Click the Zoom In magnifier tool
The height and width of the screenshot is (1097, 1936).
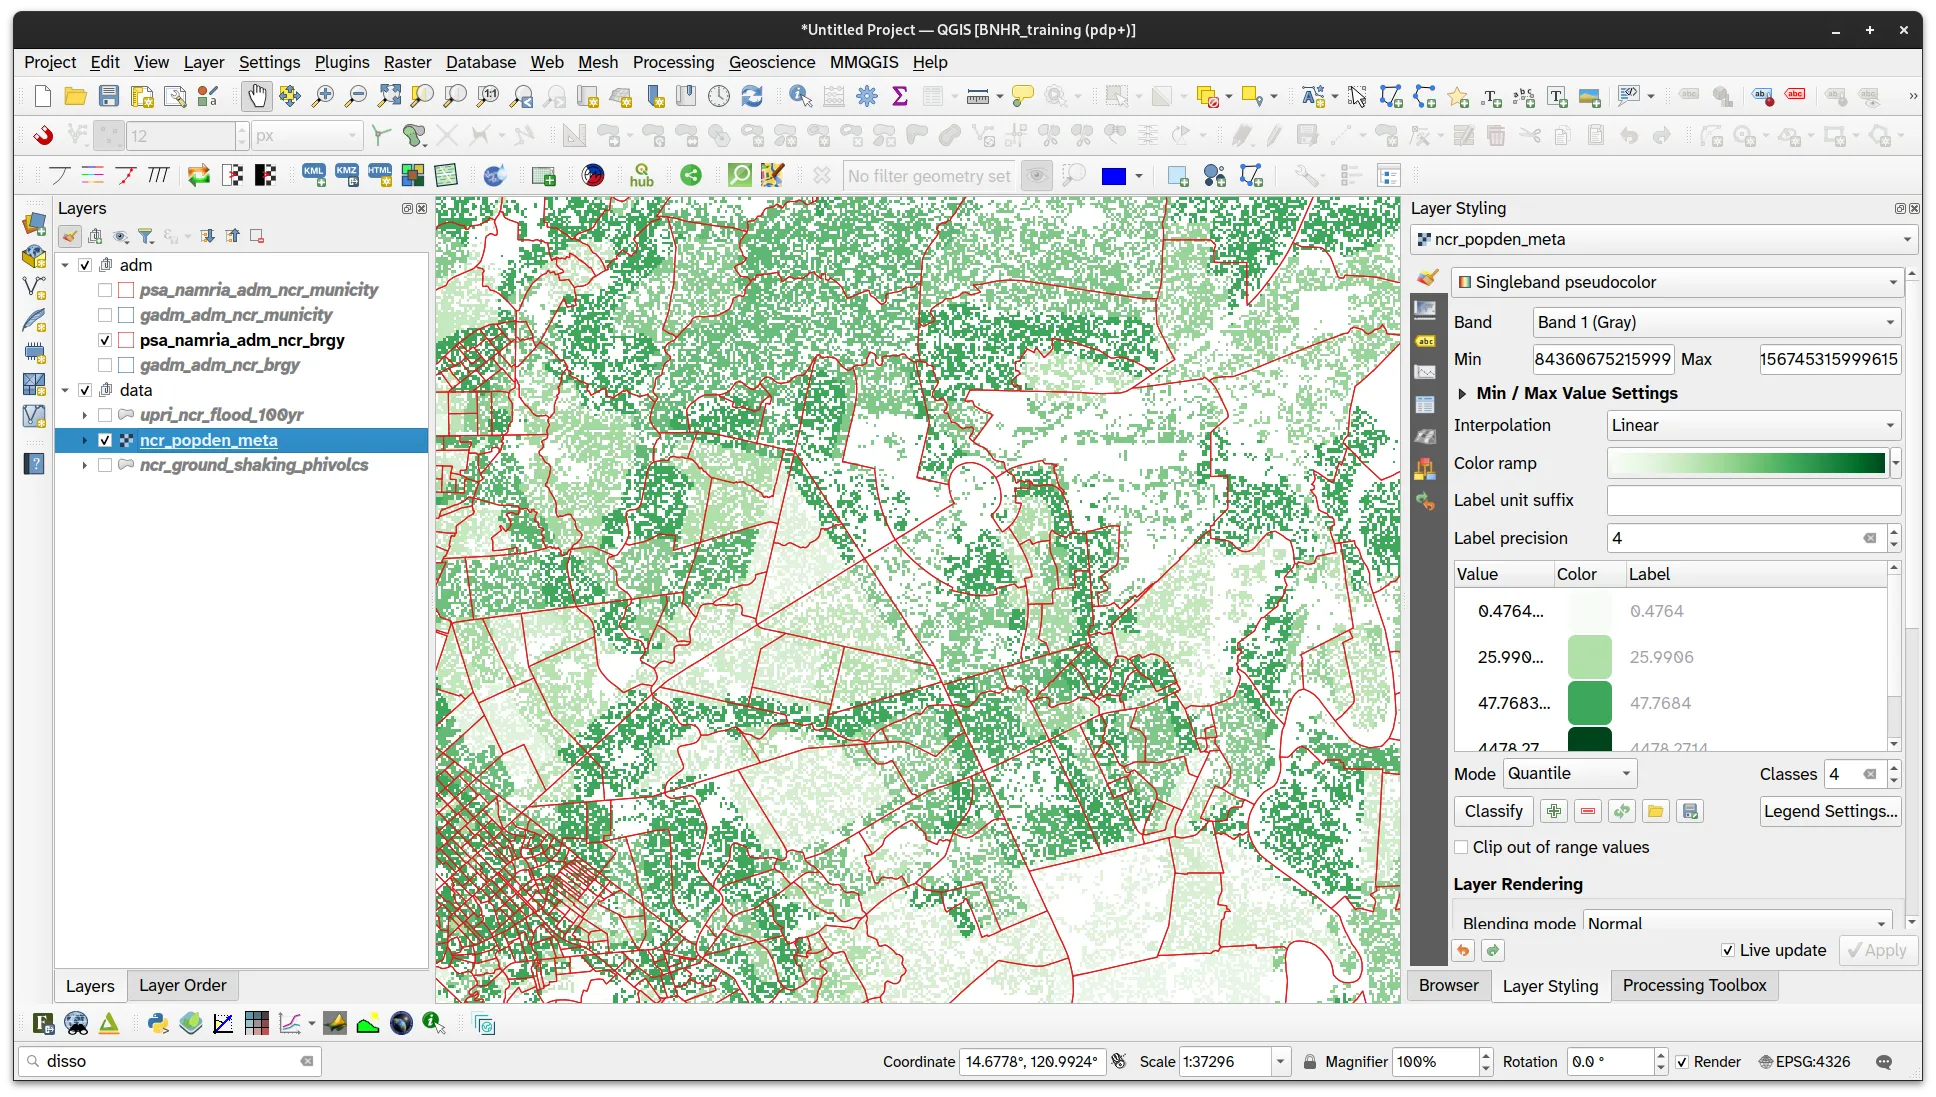[x=323, y=96]
